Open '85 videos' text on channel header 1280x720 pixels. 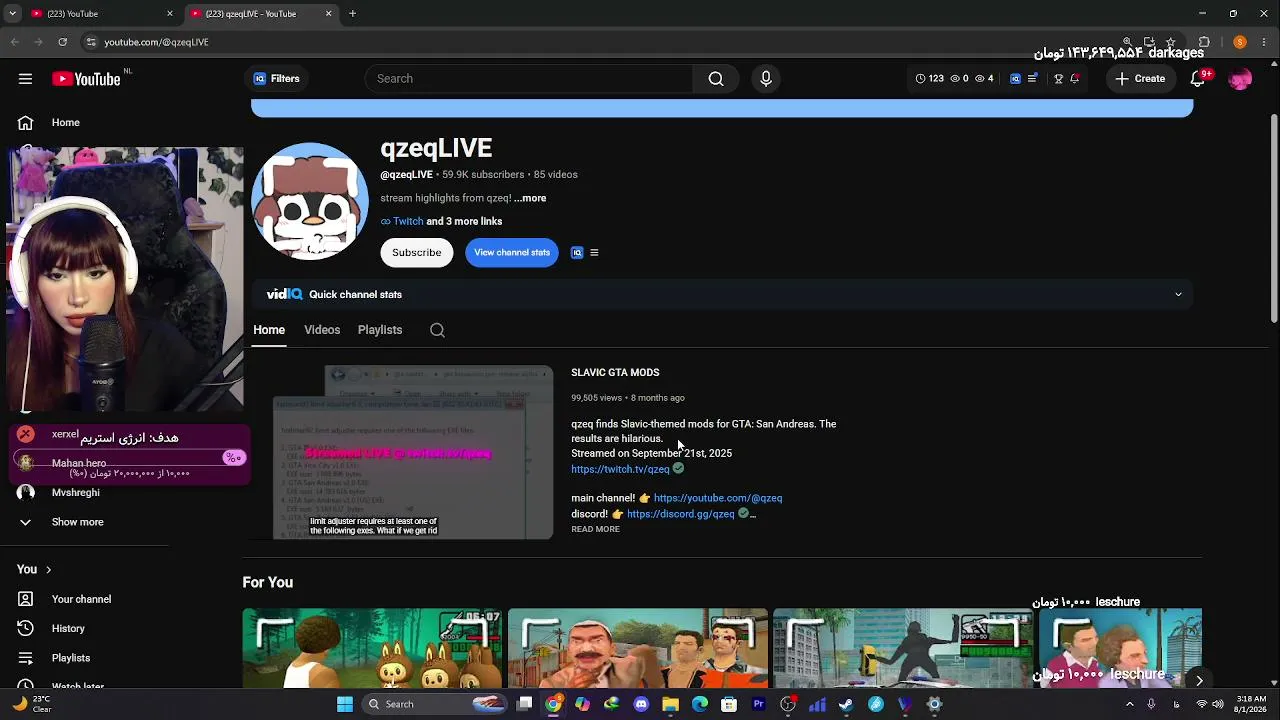[555, 175]
